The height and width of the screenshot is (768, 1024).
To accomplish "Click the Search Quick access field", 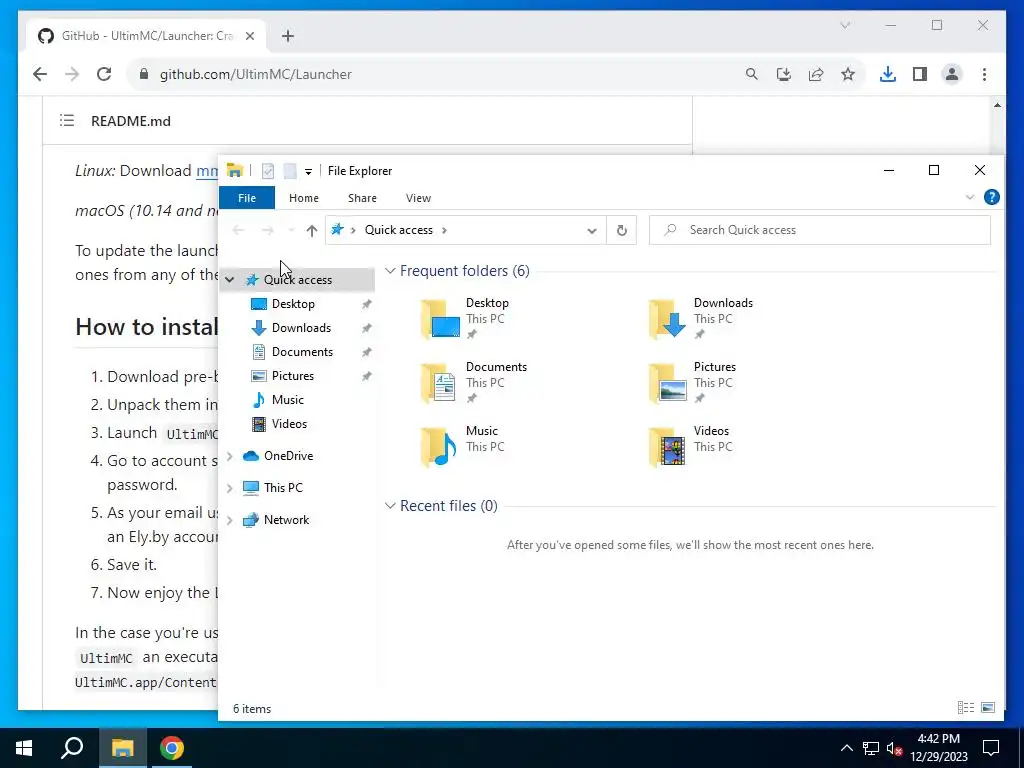I will point(820,230).
